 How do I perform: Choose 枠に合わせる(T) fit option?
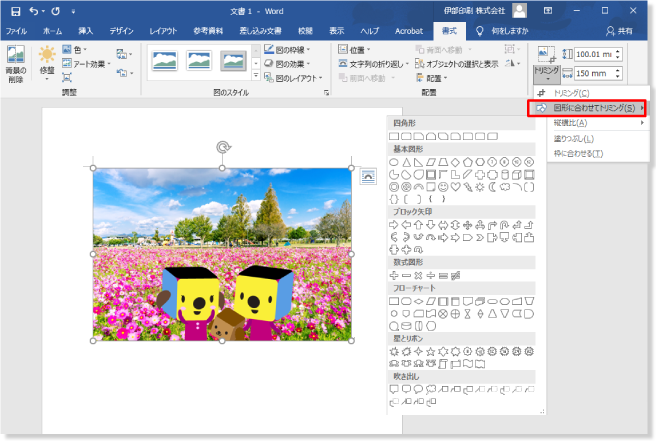[599, 154]
